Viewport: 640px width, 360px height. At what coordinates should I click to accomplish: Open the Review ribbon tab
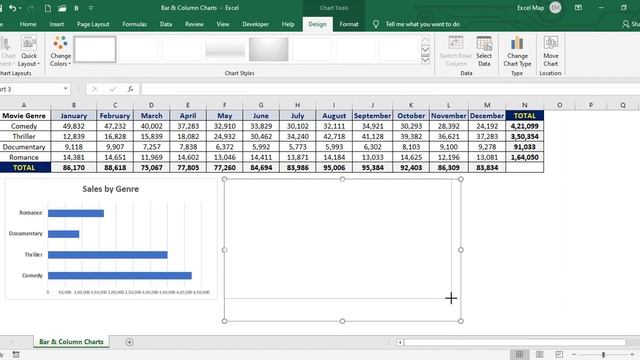194,24
